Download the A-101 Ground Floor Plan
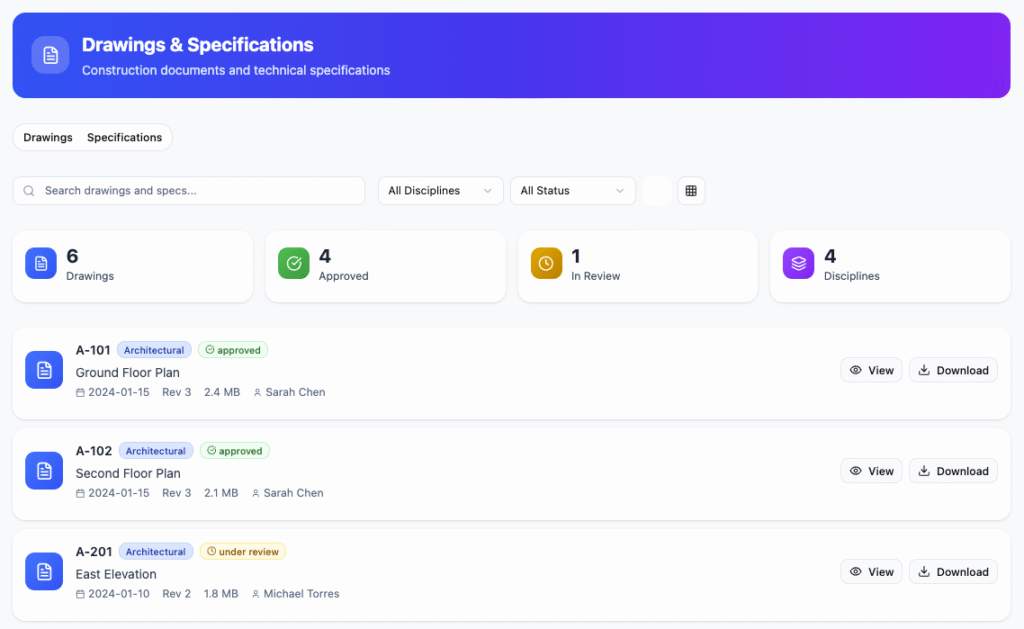This screenshot has height=629, width=1024. (953, 370)
